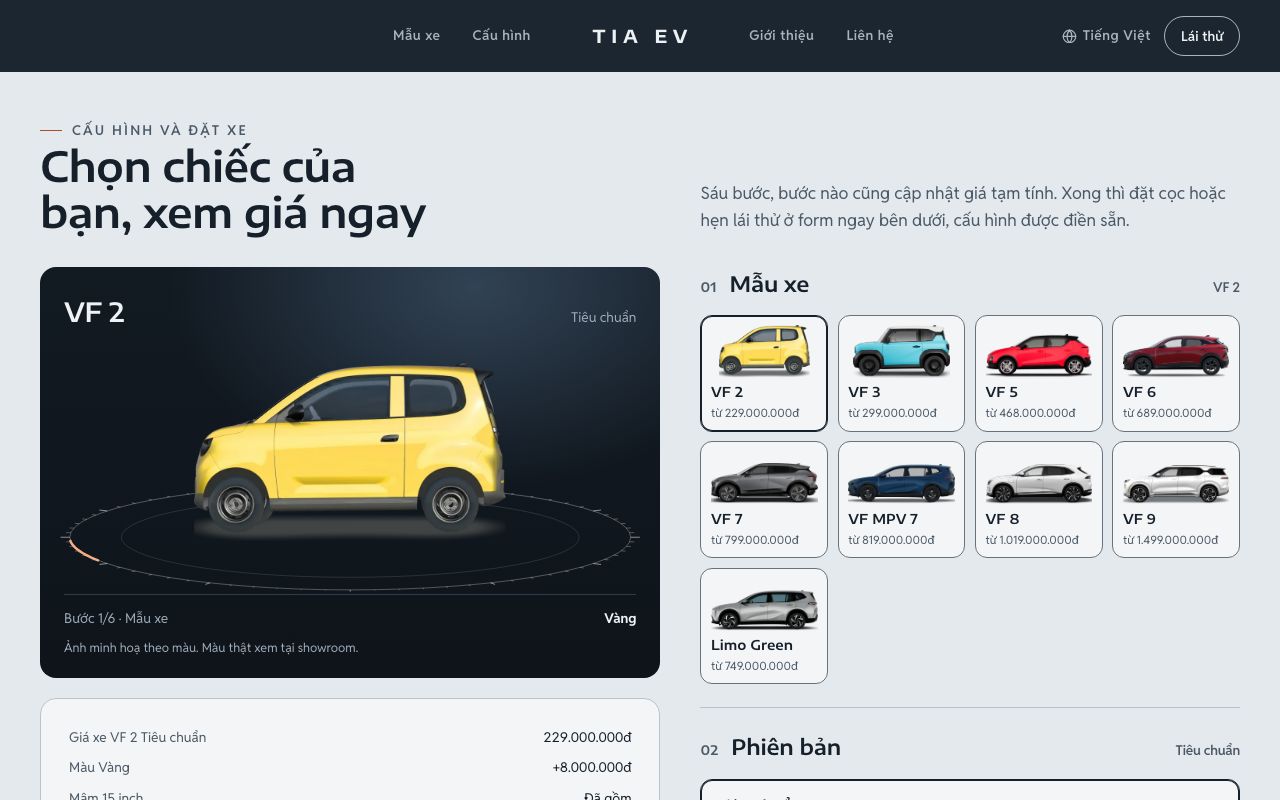Click the 'Bước 1/6 · Mẫu xe' text
This screenshot has height=800, width=1280.
click(116, 618)
